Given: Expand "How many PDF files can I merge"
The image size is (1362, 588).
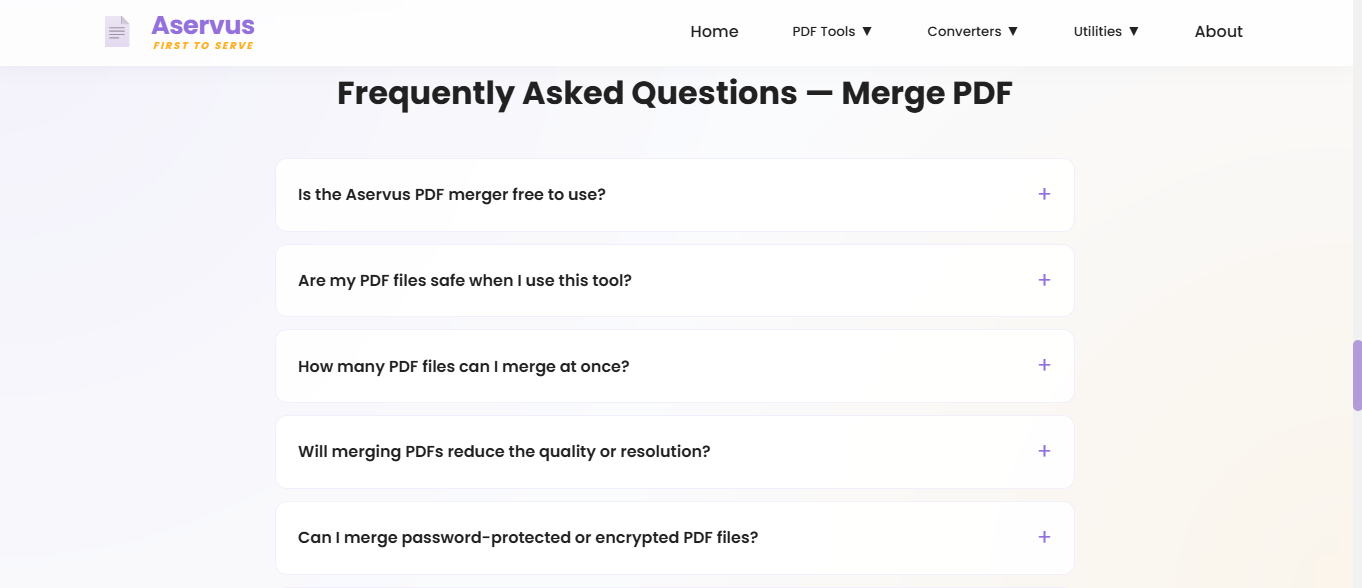Looking at the screenshot, I should (463, 366).
